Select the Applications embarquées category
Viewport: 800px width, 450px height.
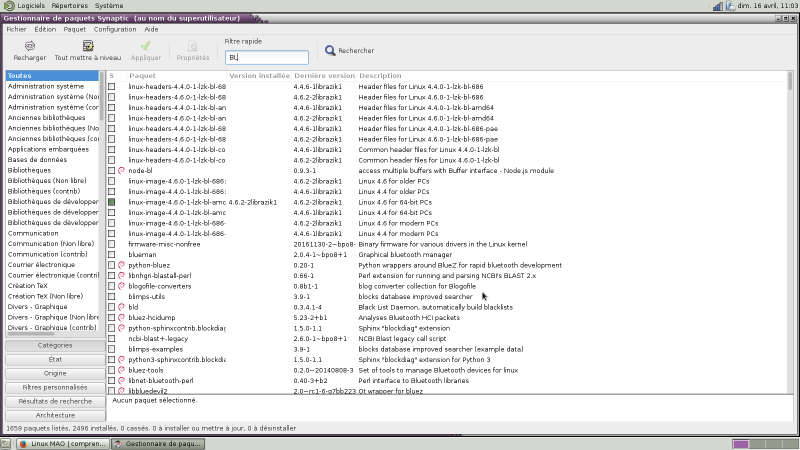(52, 149)
